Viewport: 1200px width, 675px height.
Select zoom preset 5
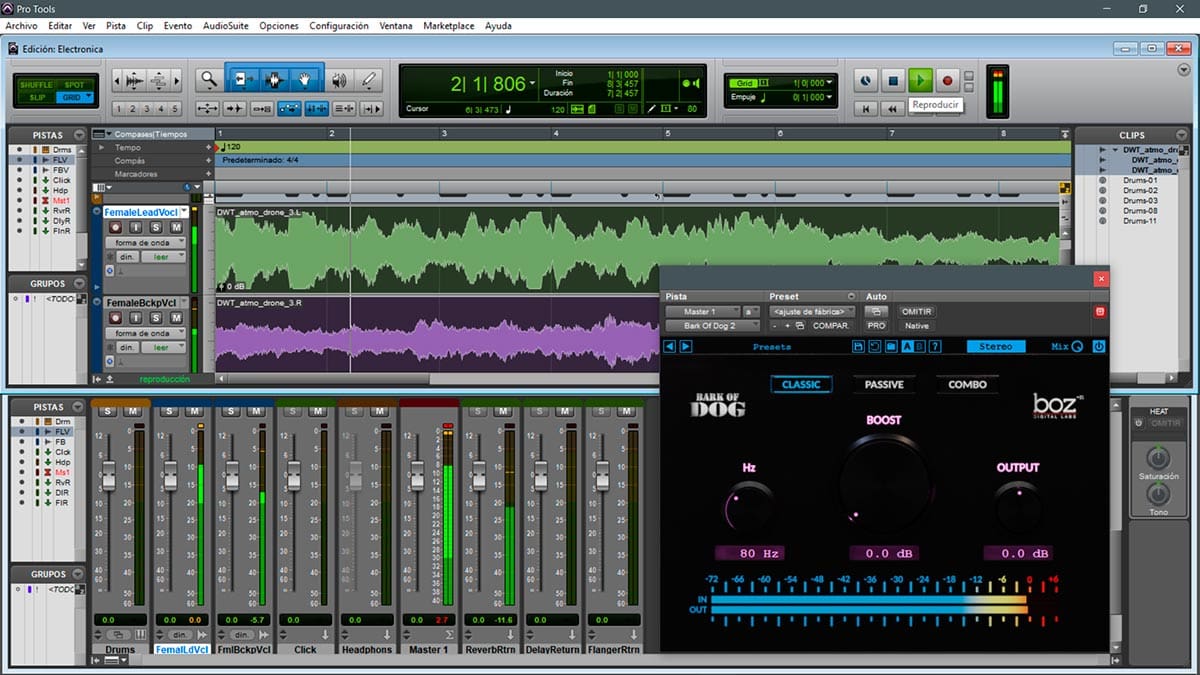click(x=175, y=109)
